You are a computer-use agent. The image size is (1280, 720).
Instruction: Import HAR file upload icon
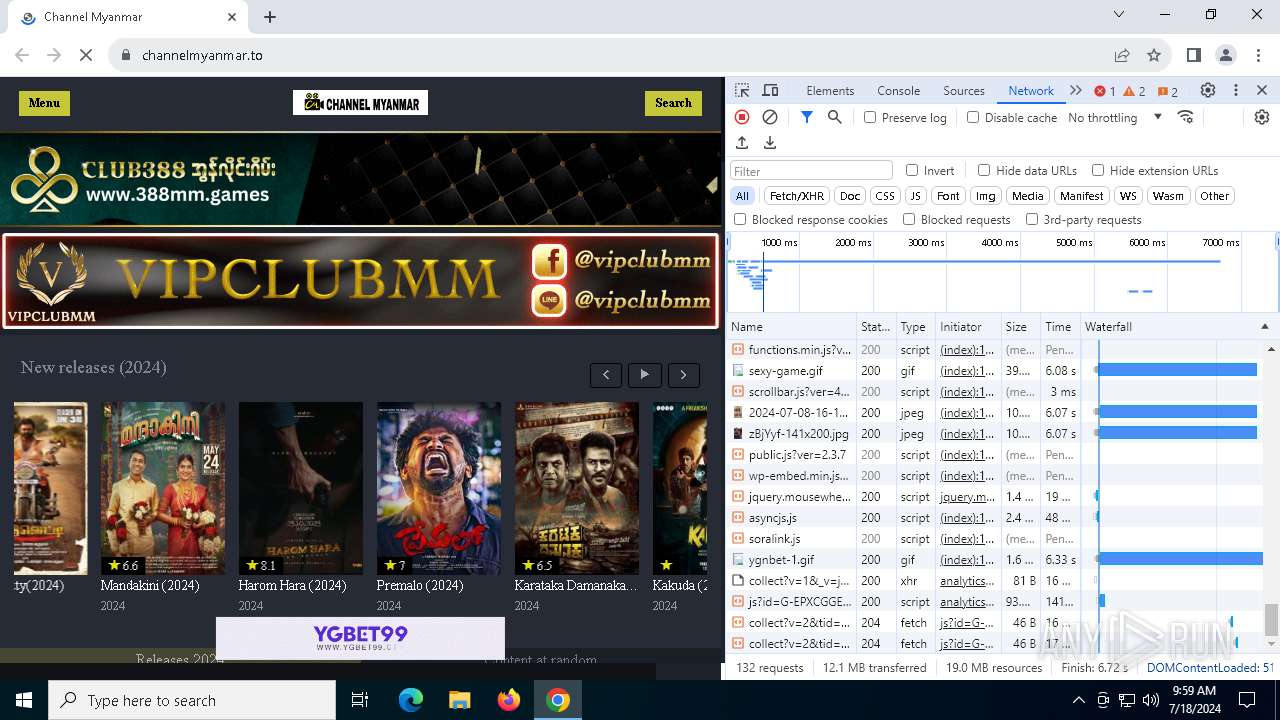pos(742,143)
